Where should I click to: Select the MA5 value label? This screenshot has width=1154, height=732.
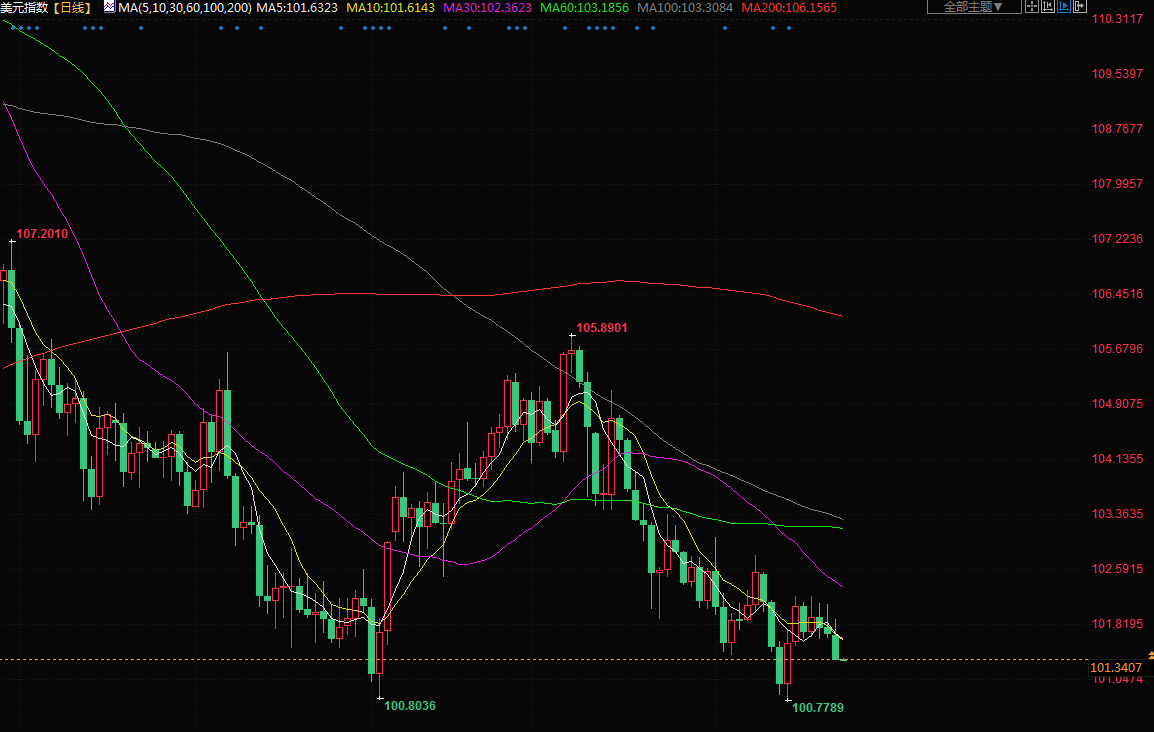click(297, 8)
